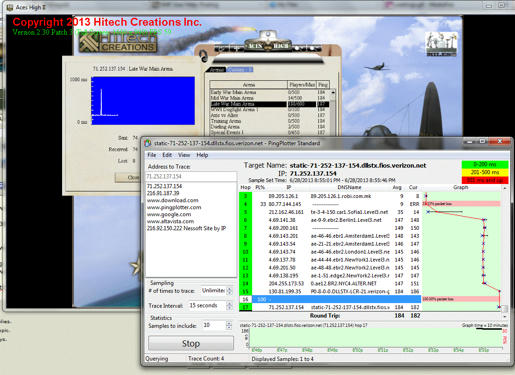
Task: Click the Hop column header
Action: click(x=245, y=187)
